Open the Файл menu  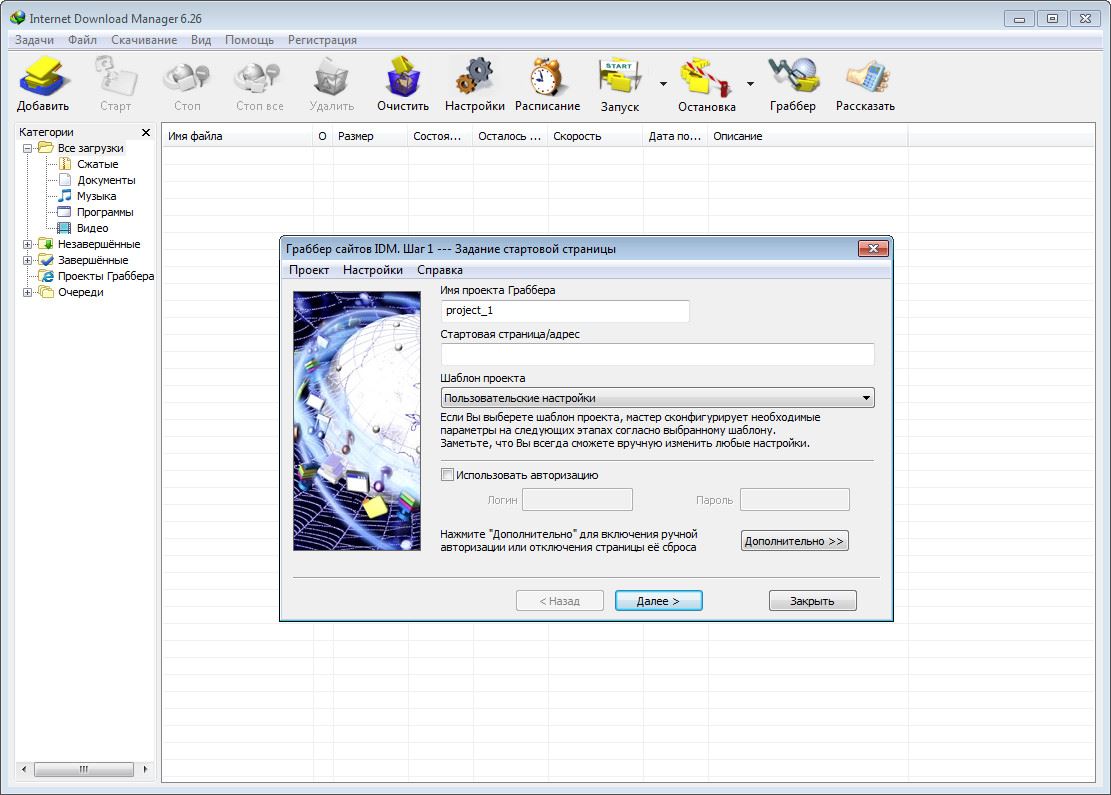coord(82,40)
